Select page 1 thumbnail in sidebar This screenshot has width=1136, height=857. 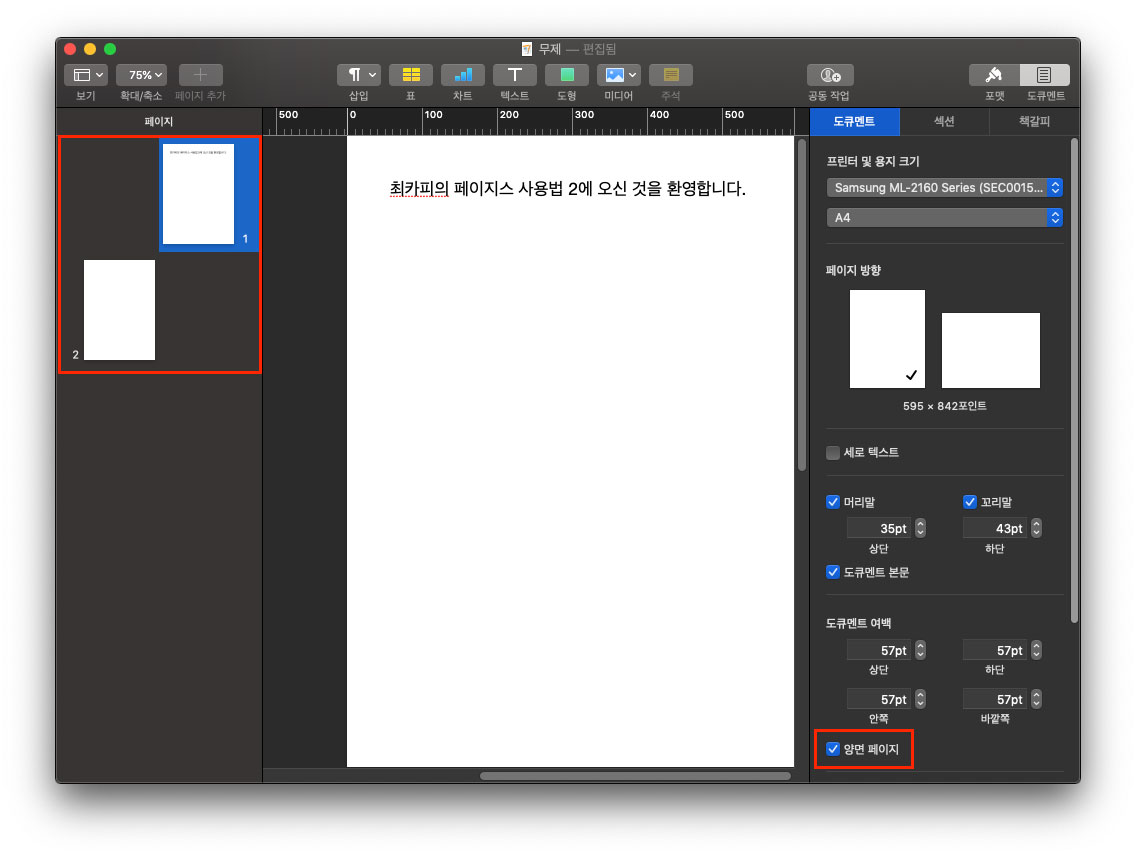(199, 194)
